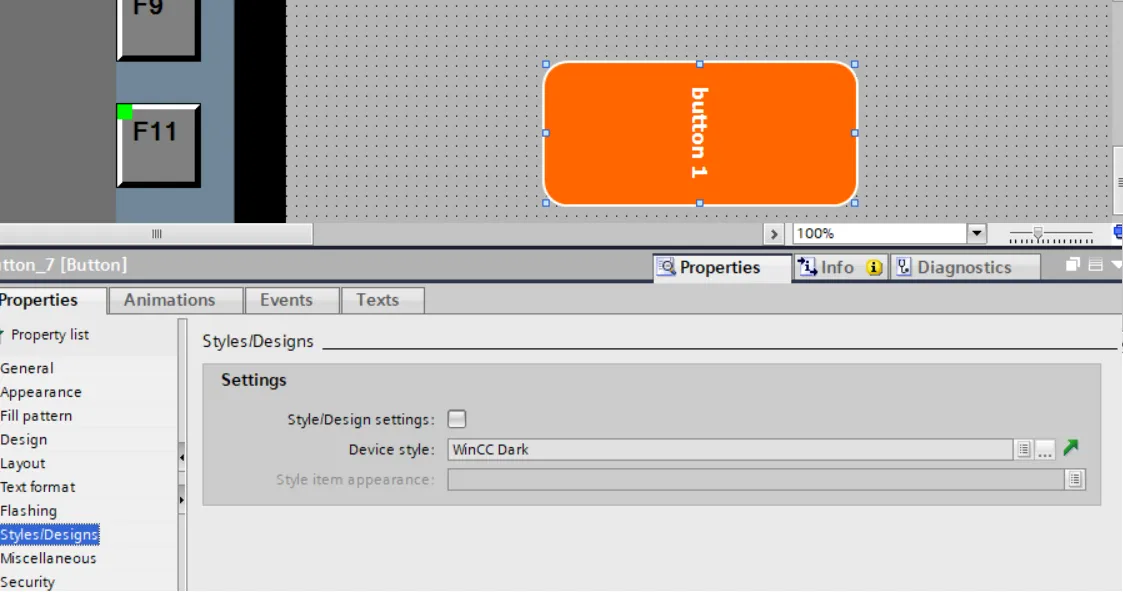Click the 100% zoom input field

point(880,233)
